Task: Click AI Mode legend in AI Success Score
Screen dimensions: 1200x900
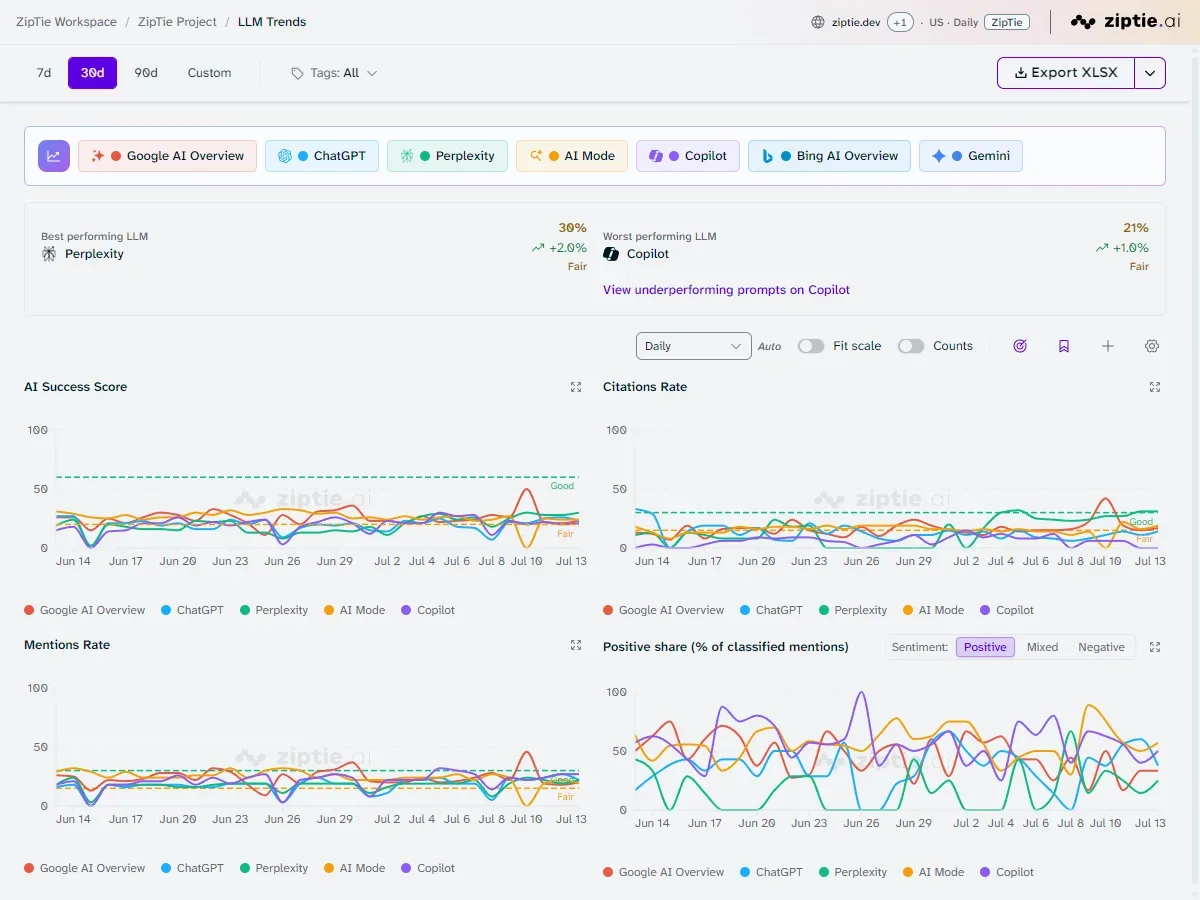Action: [354, 610]
